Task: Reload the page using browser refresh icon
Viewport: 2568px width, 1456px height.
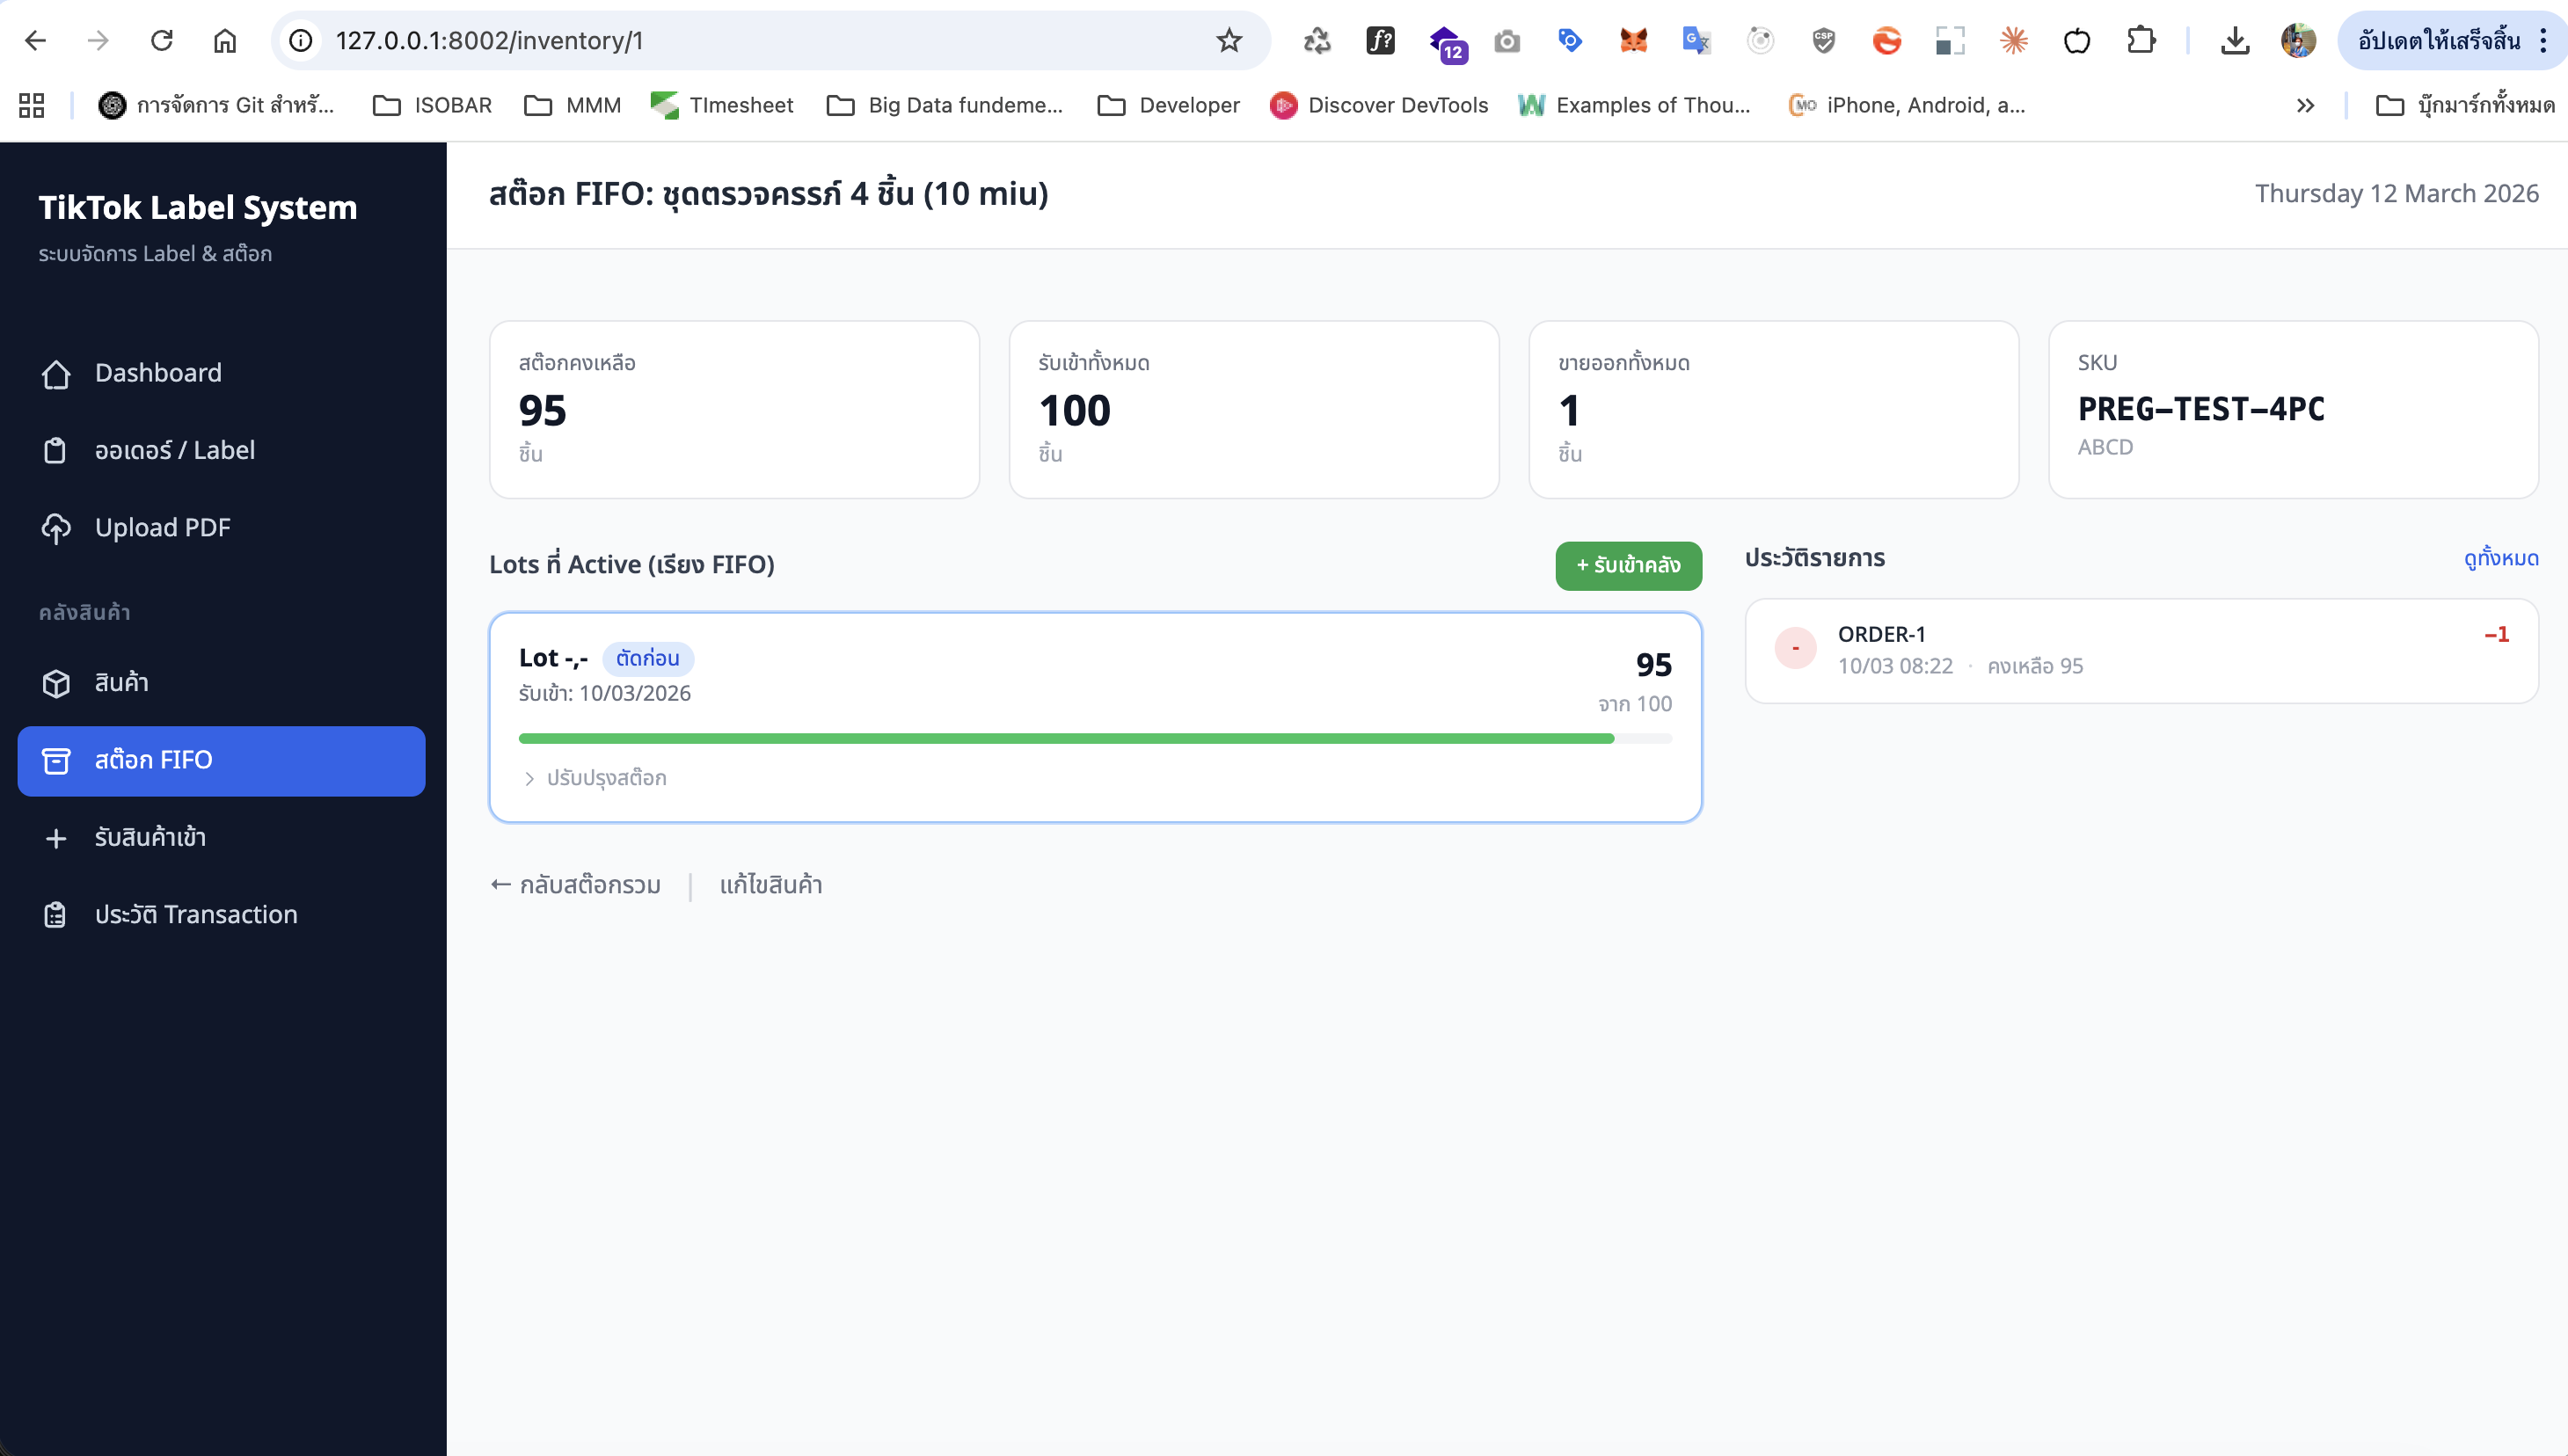Action: point(162,41)
